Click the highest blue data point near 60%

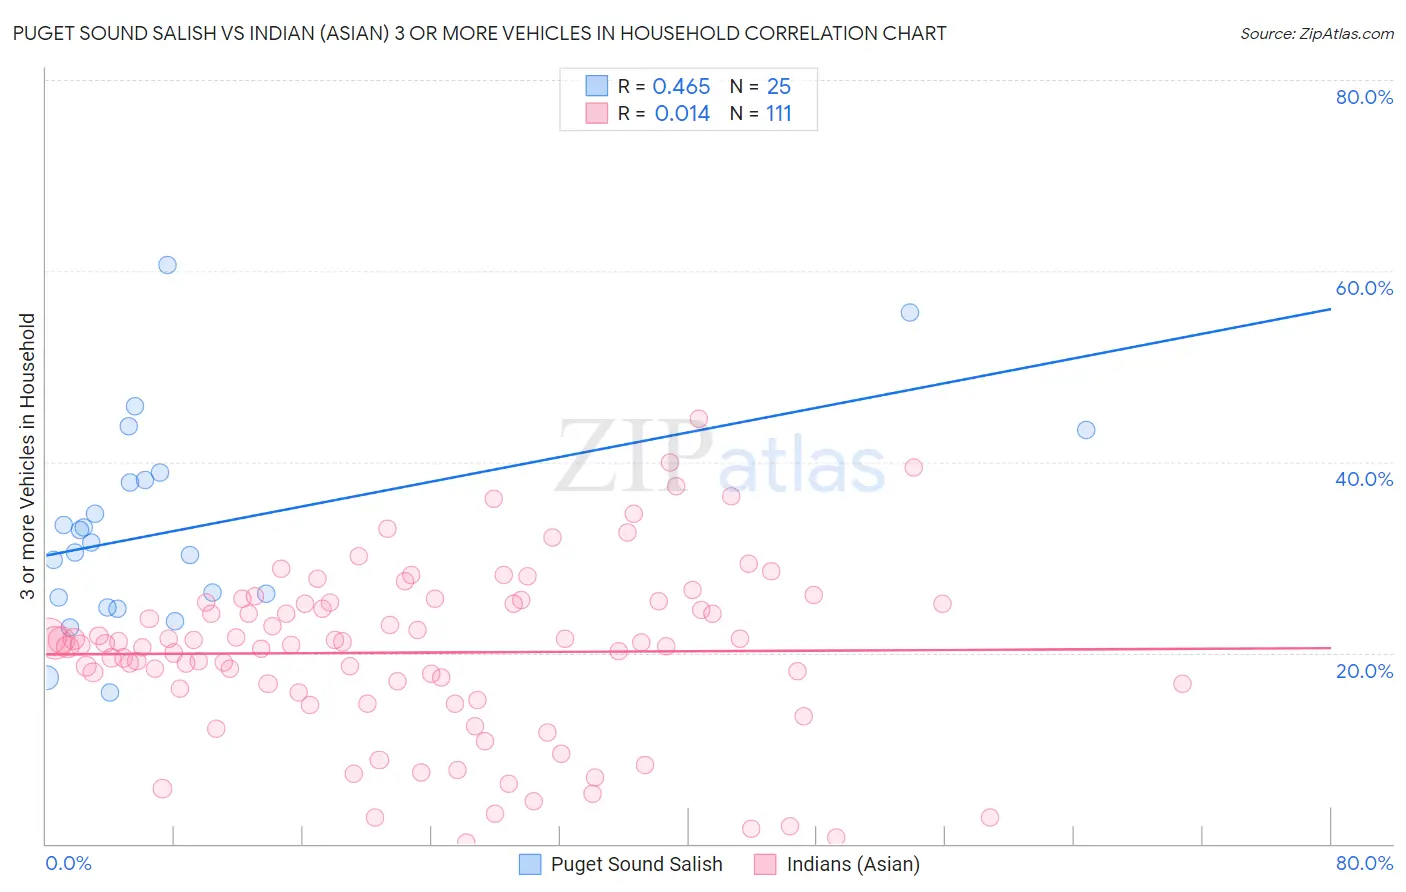[167, 265]
